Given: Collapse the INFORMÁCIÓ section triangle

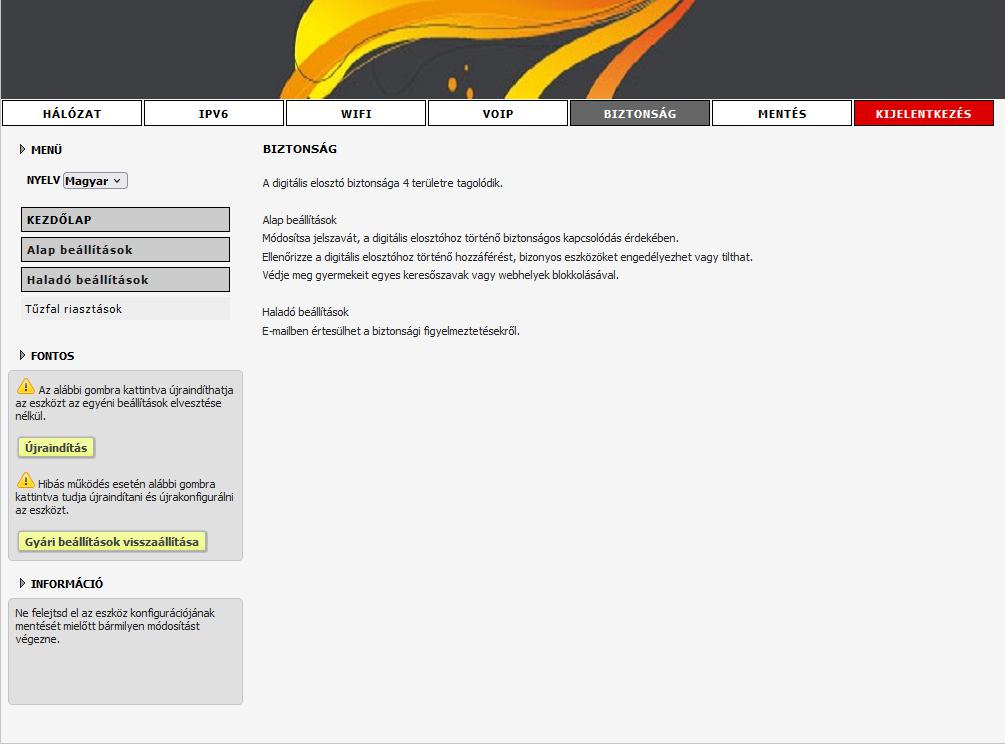Looking at the screenshot, I should (x=22, y=583).
